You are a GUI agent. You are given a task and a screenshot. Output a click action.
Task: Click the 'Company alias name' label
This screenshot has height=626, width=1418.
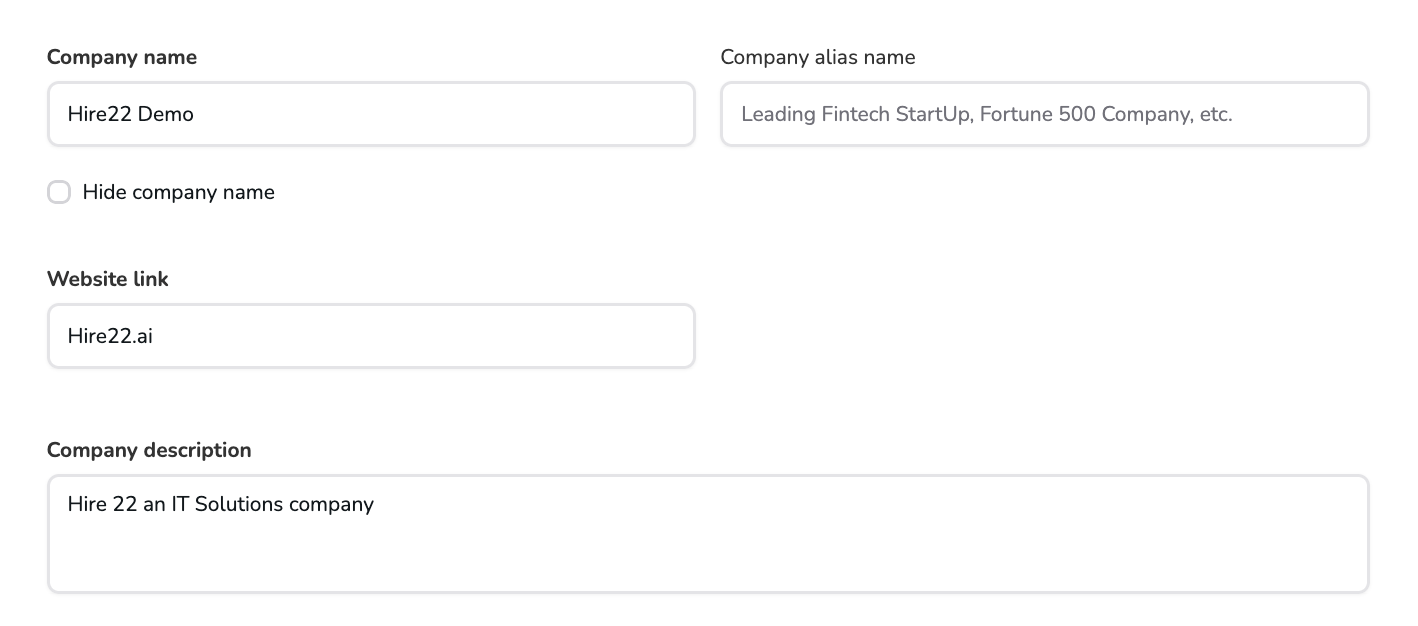817,57
